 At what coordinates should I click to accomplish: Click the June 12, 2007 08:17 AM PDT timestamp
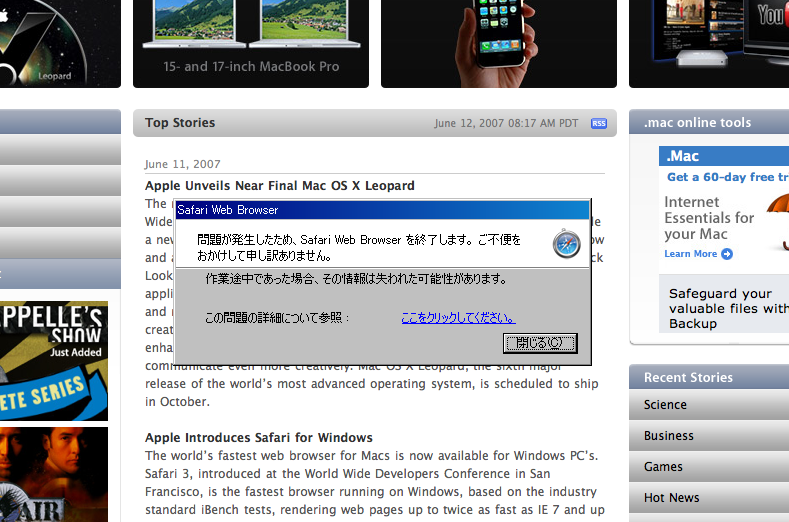click(506, 123)
